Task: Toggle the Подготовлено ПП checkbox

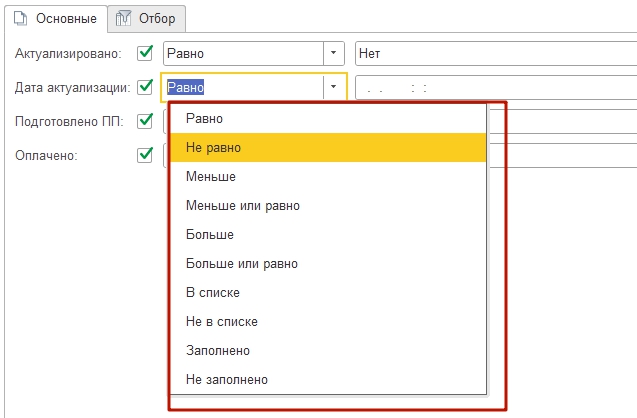Action: click(x=145, y=121)
